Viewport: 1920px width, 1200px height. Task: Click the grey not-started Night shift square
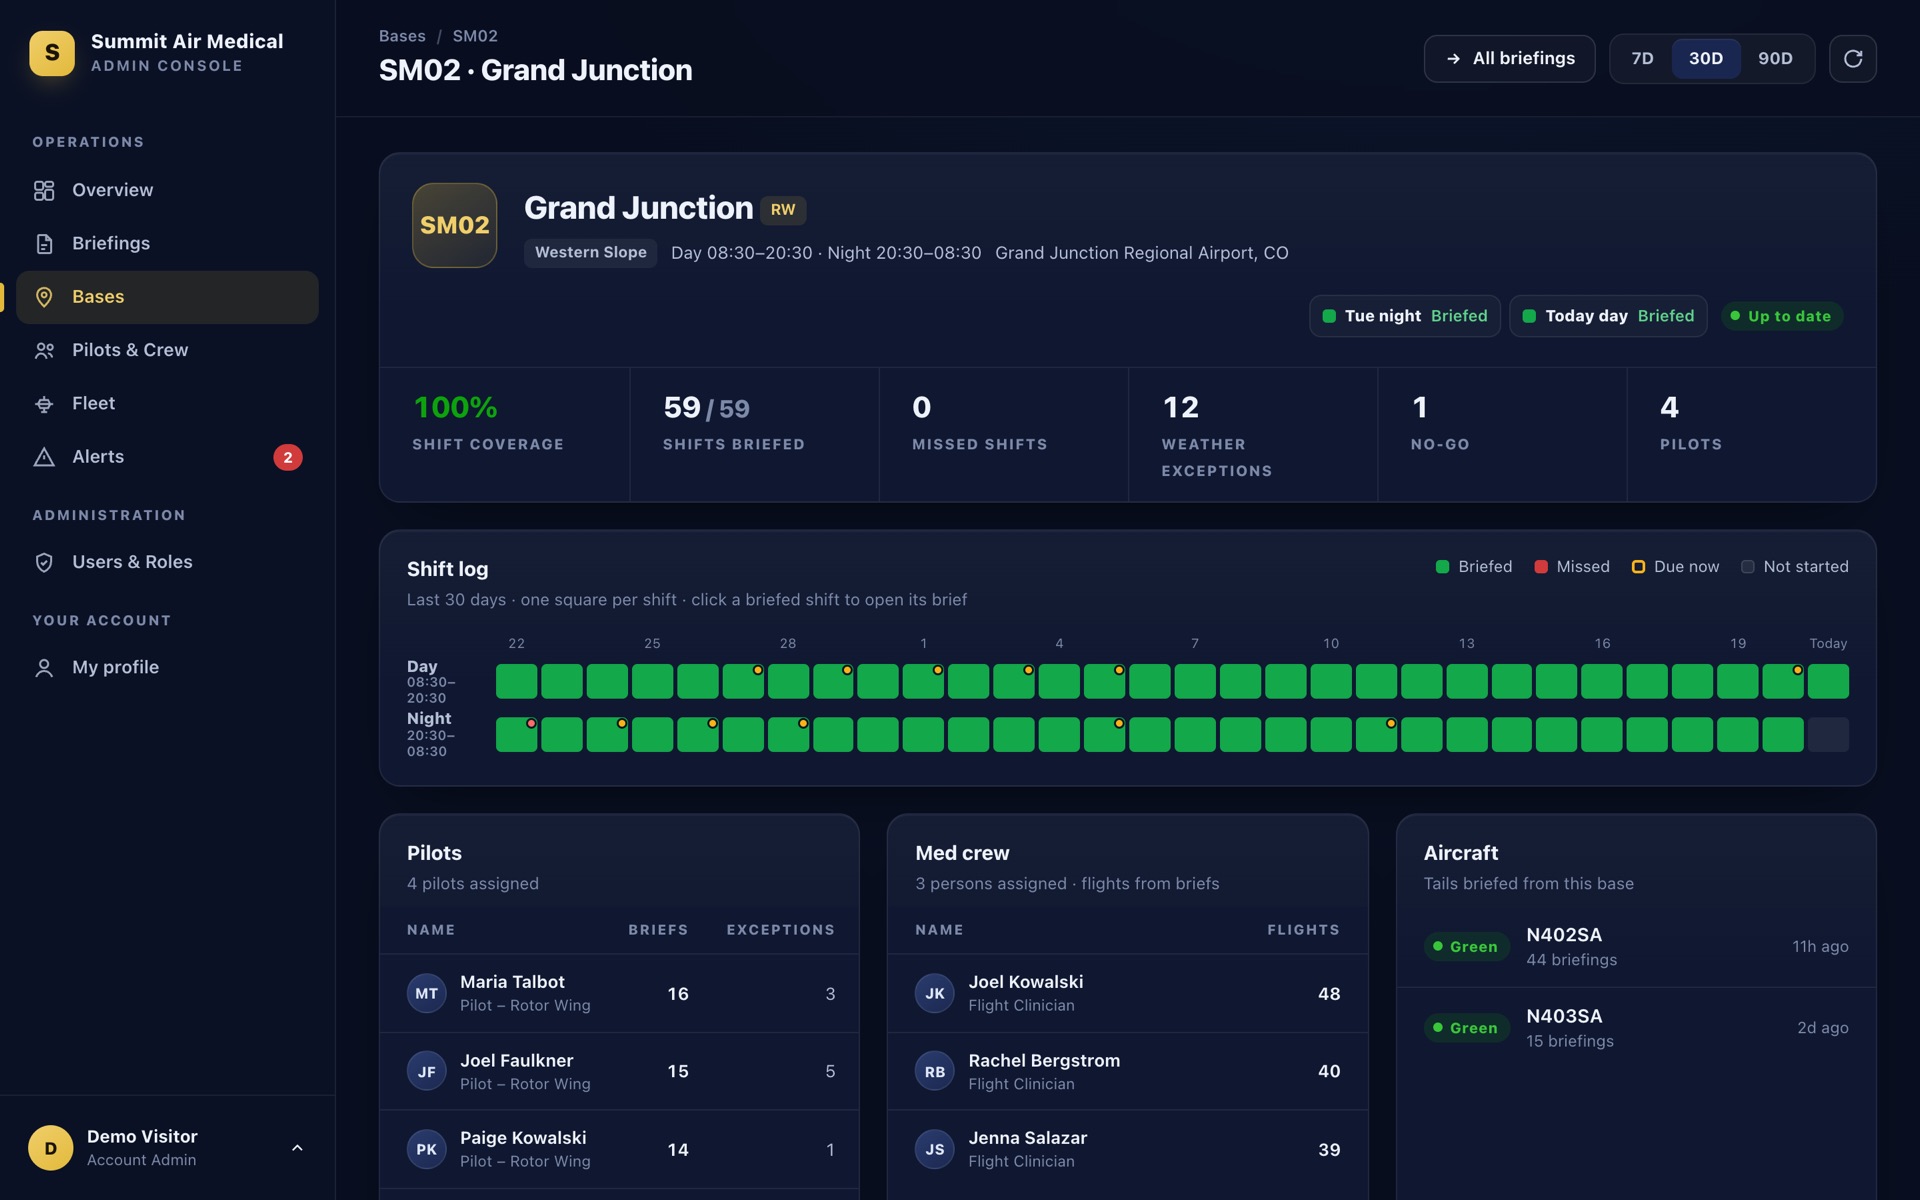tap(1828, 735)
